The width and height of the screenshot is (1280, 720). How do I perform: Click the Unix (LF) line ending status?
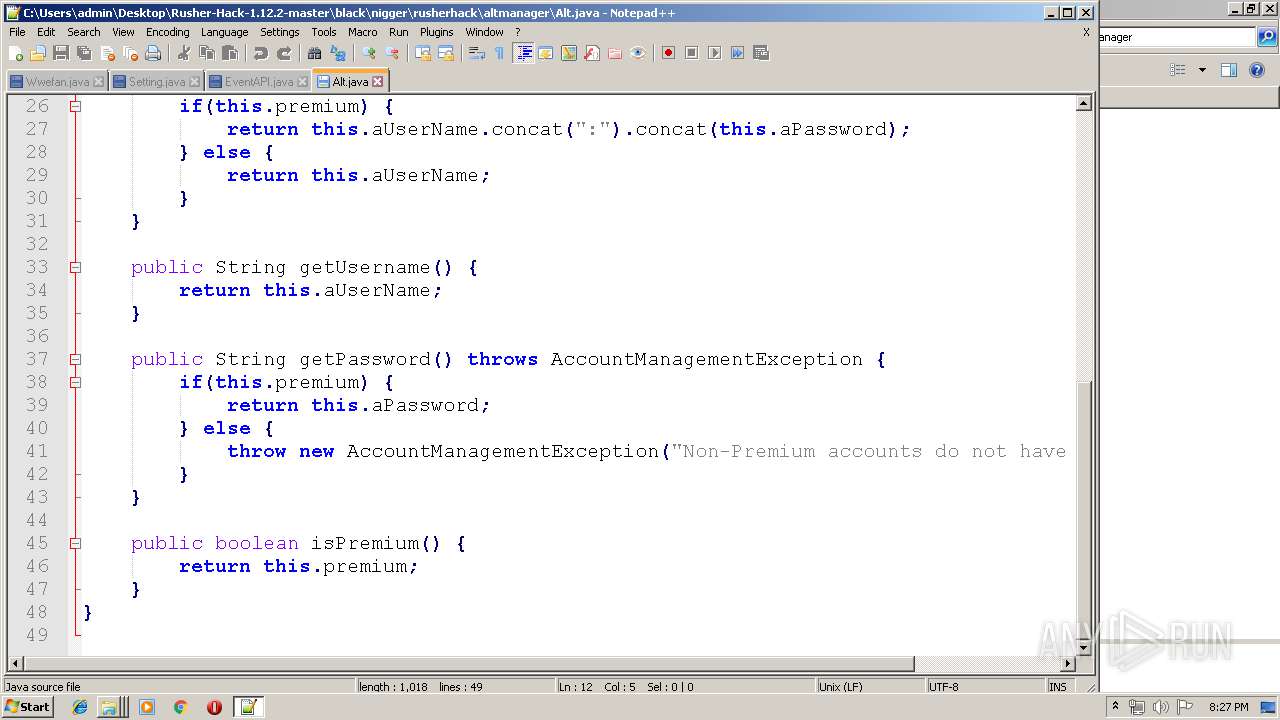coord(869,687)
